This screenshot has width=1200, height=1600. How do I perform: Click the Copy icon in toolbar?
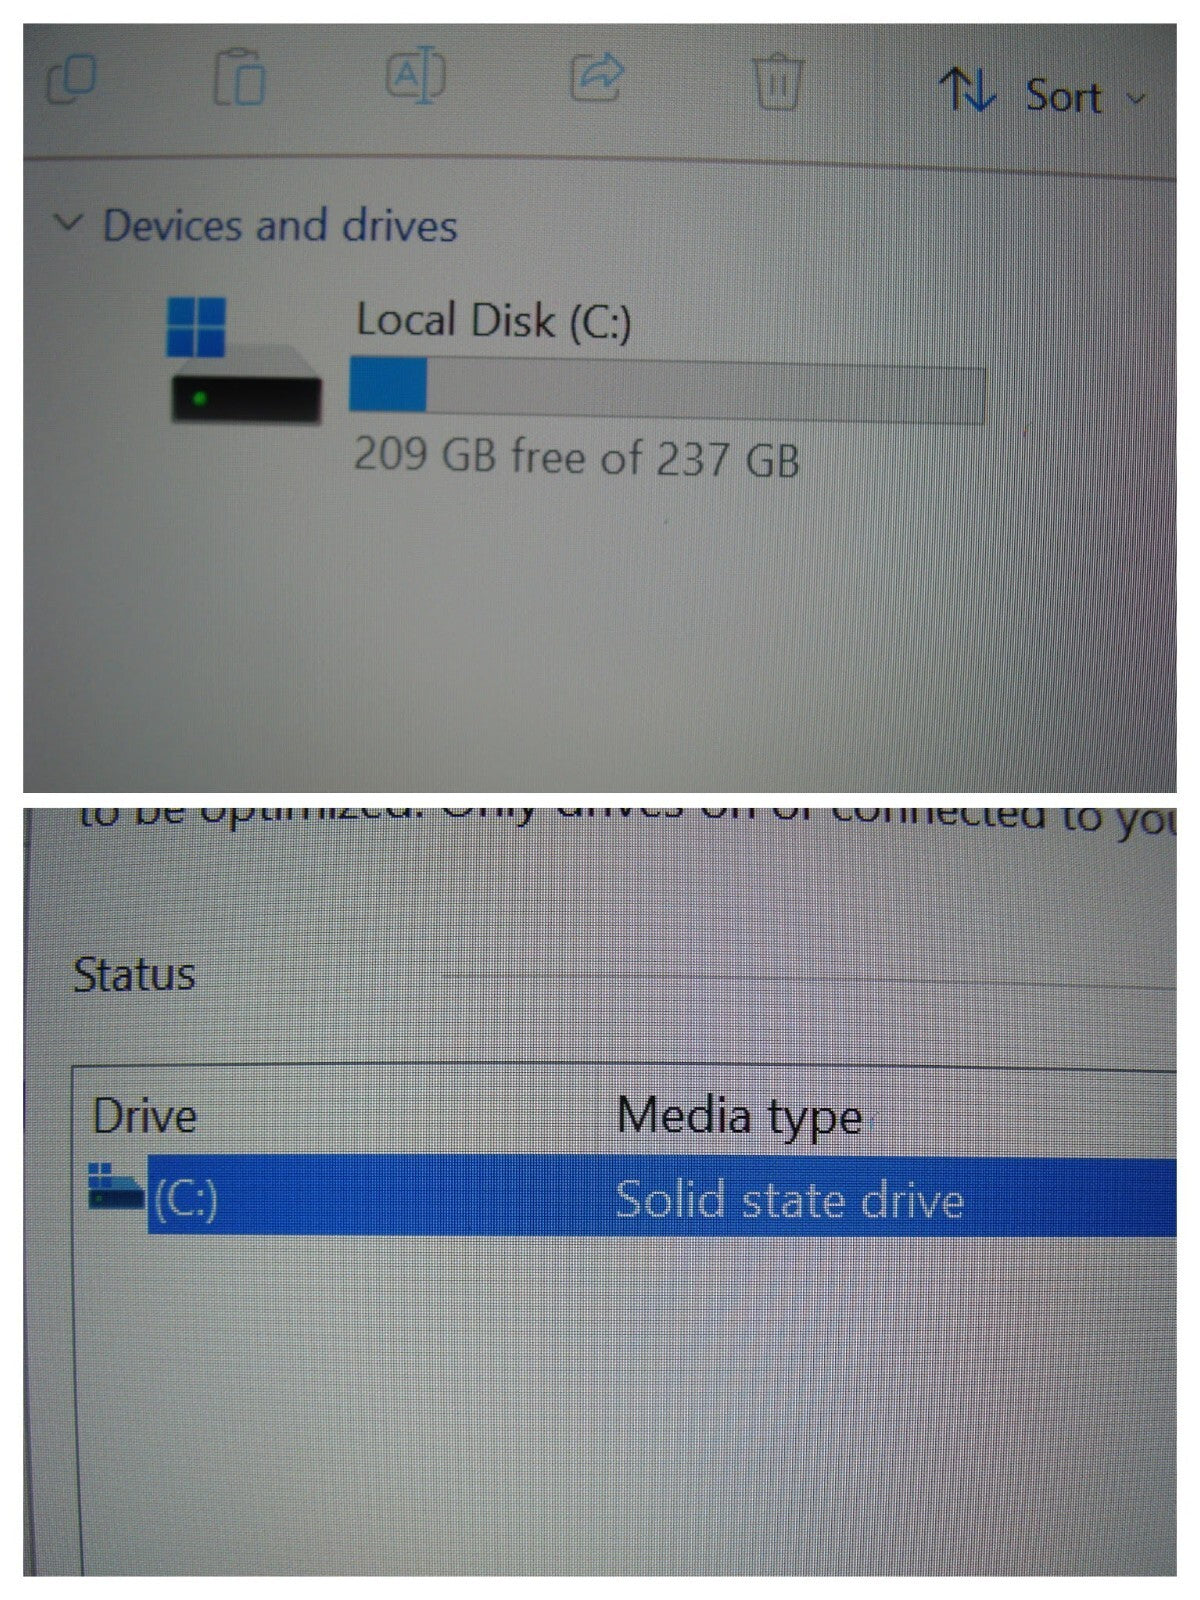pyautogui.click(x=71, y=79)
